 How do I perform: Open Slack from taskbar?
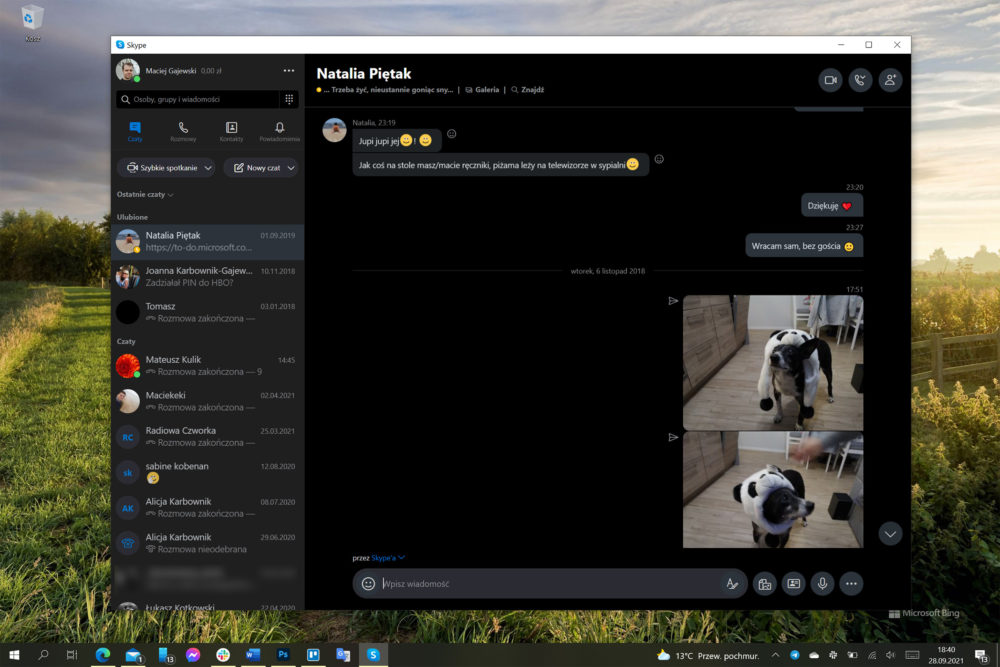(x=223, y=654)
